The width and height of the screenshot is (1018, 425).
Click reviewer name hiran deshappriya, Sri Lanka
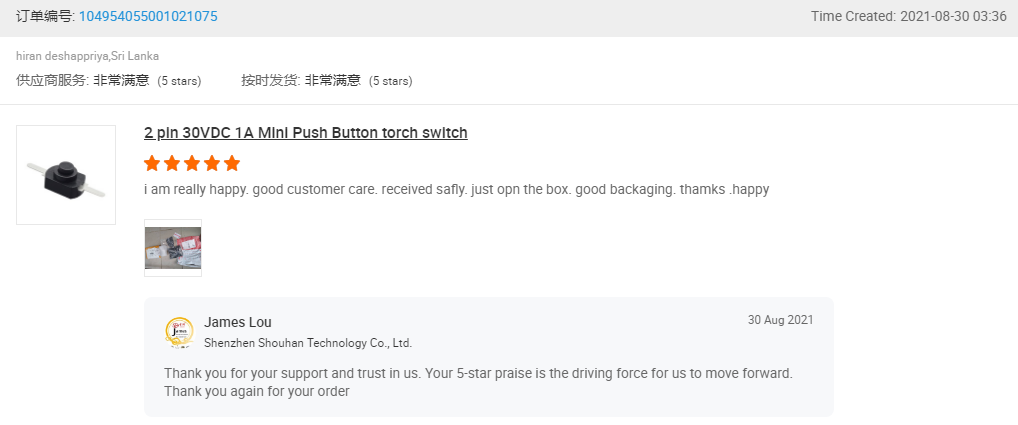point(88,56)
